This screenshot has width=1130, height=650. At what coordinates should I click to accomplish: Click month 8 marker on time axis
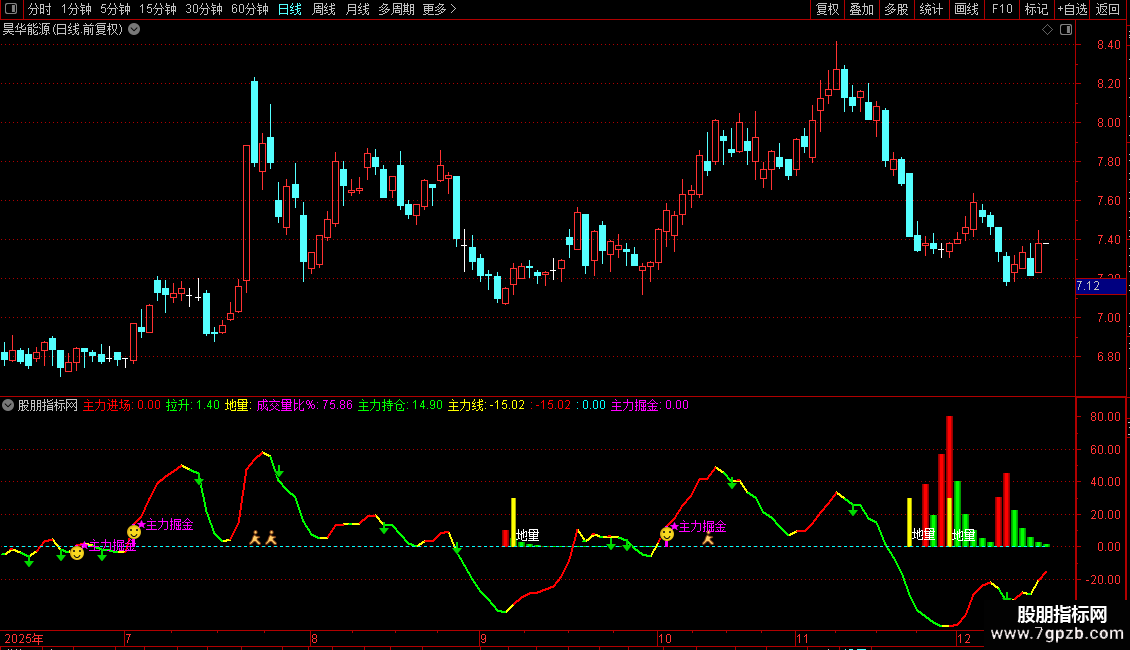click(x=314, y=638)
